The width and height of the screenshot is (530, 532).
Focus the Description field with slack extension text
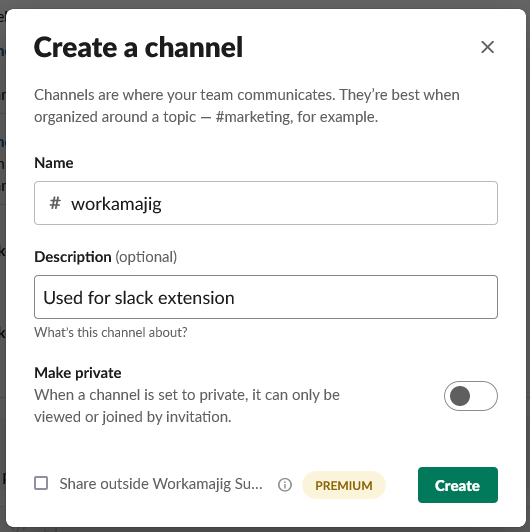pyautogui.click(x=266, y=297)
